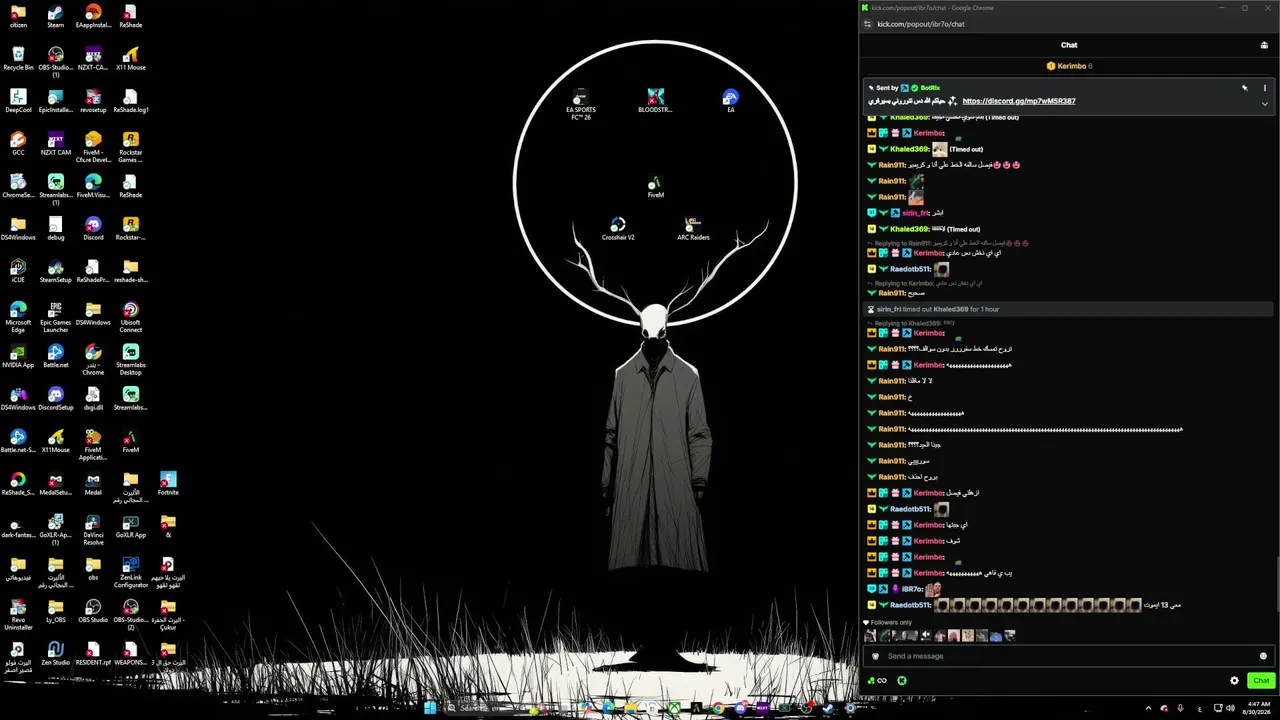This screenshot has width=1280, height=720.
Task: Click iBR7o username in chat
Action: [912, 589]
